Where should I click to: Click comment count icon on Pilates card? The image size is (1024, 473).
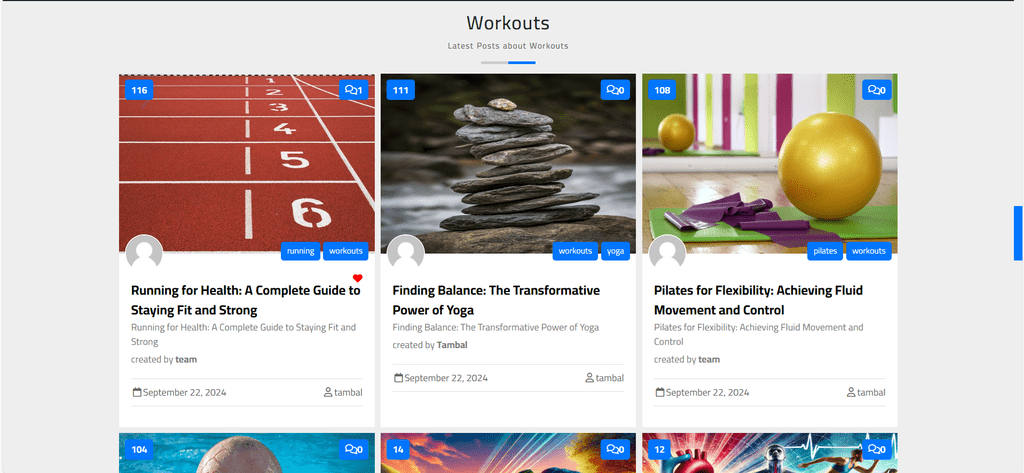tap(876, 90)
